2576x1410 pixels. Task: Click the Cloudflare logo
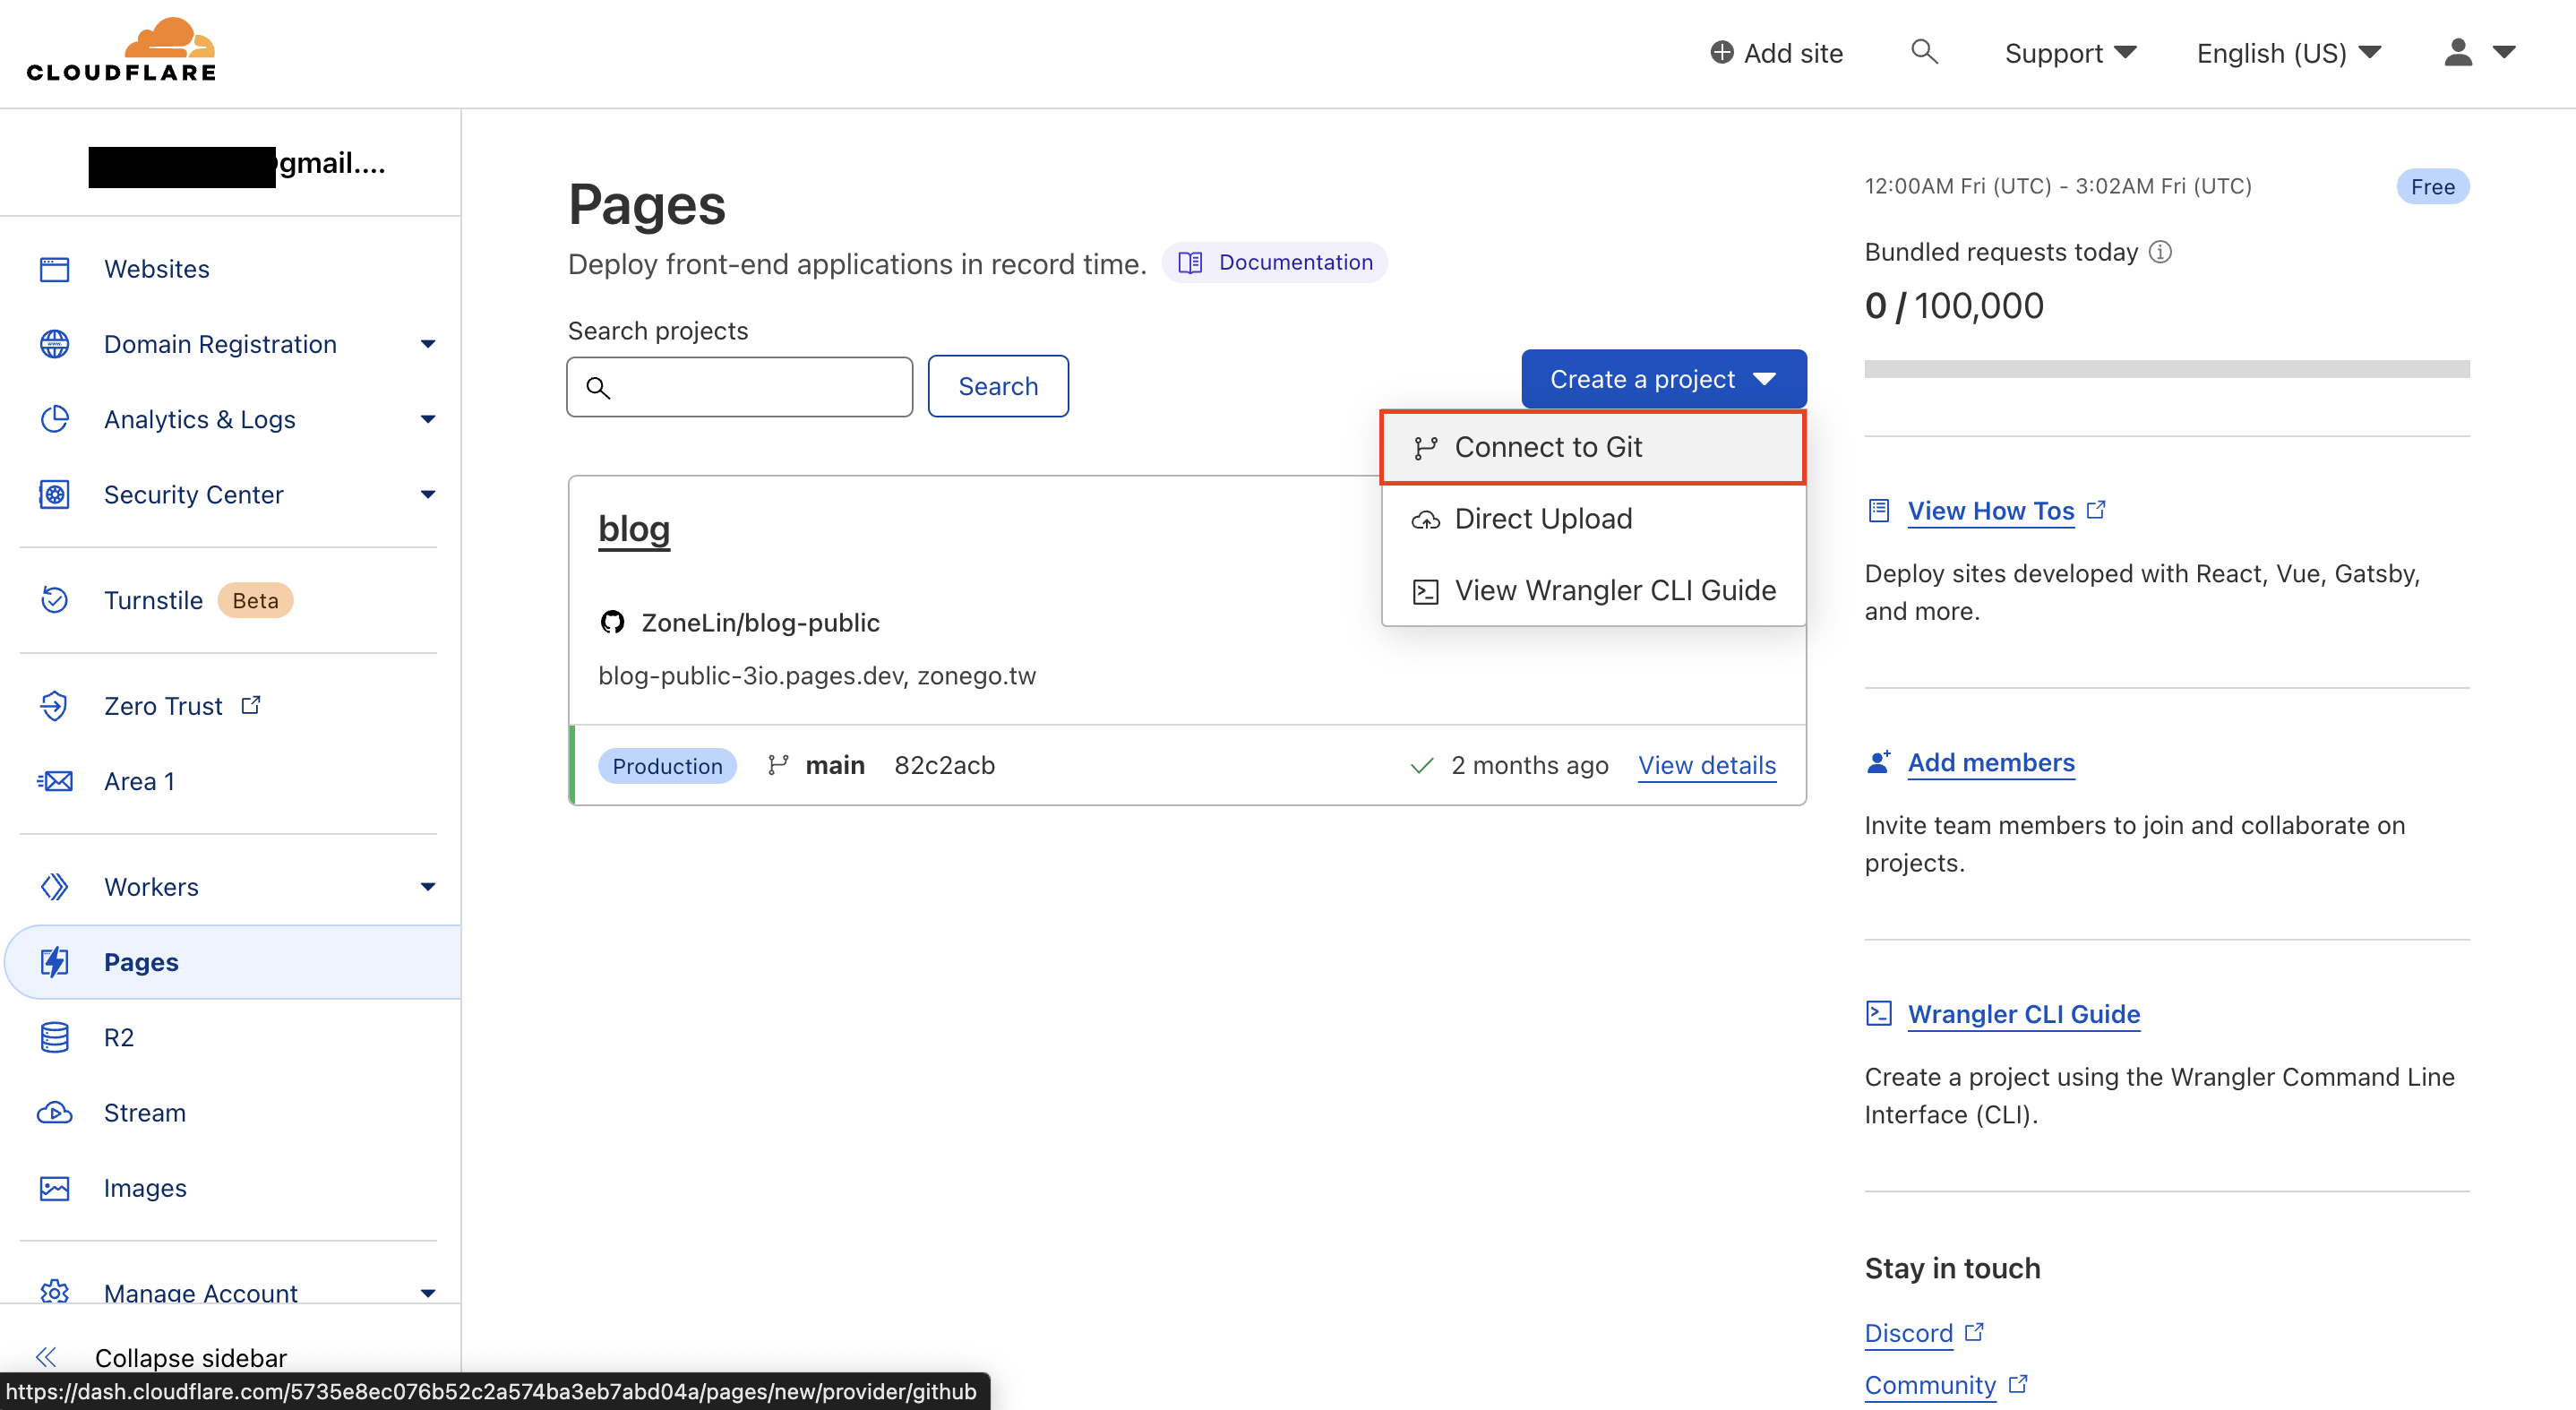point(121,50)
